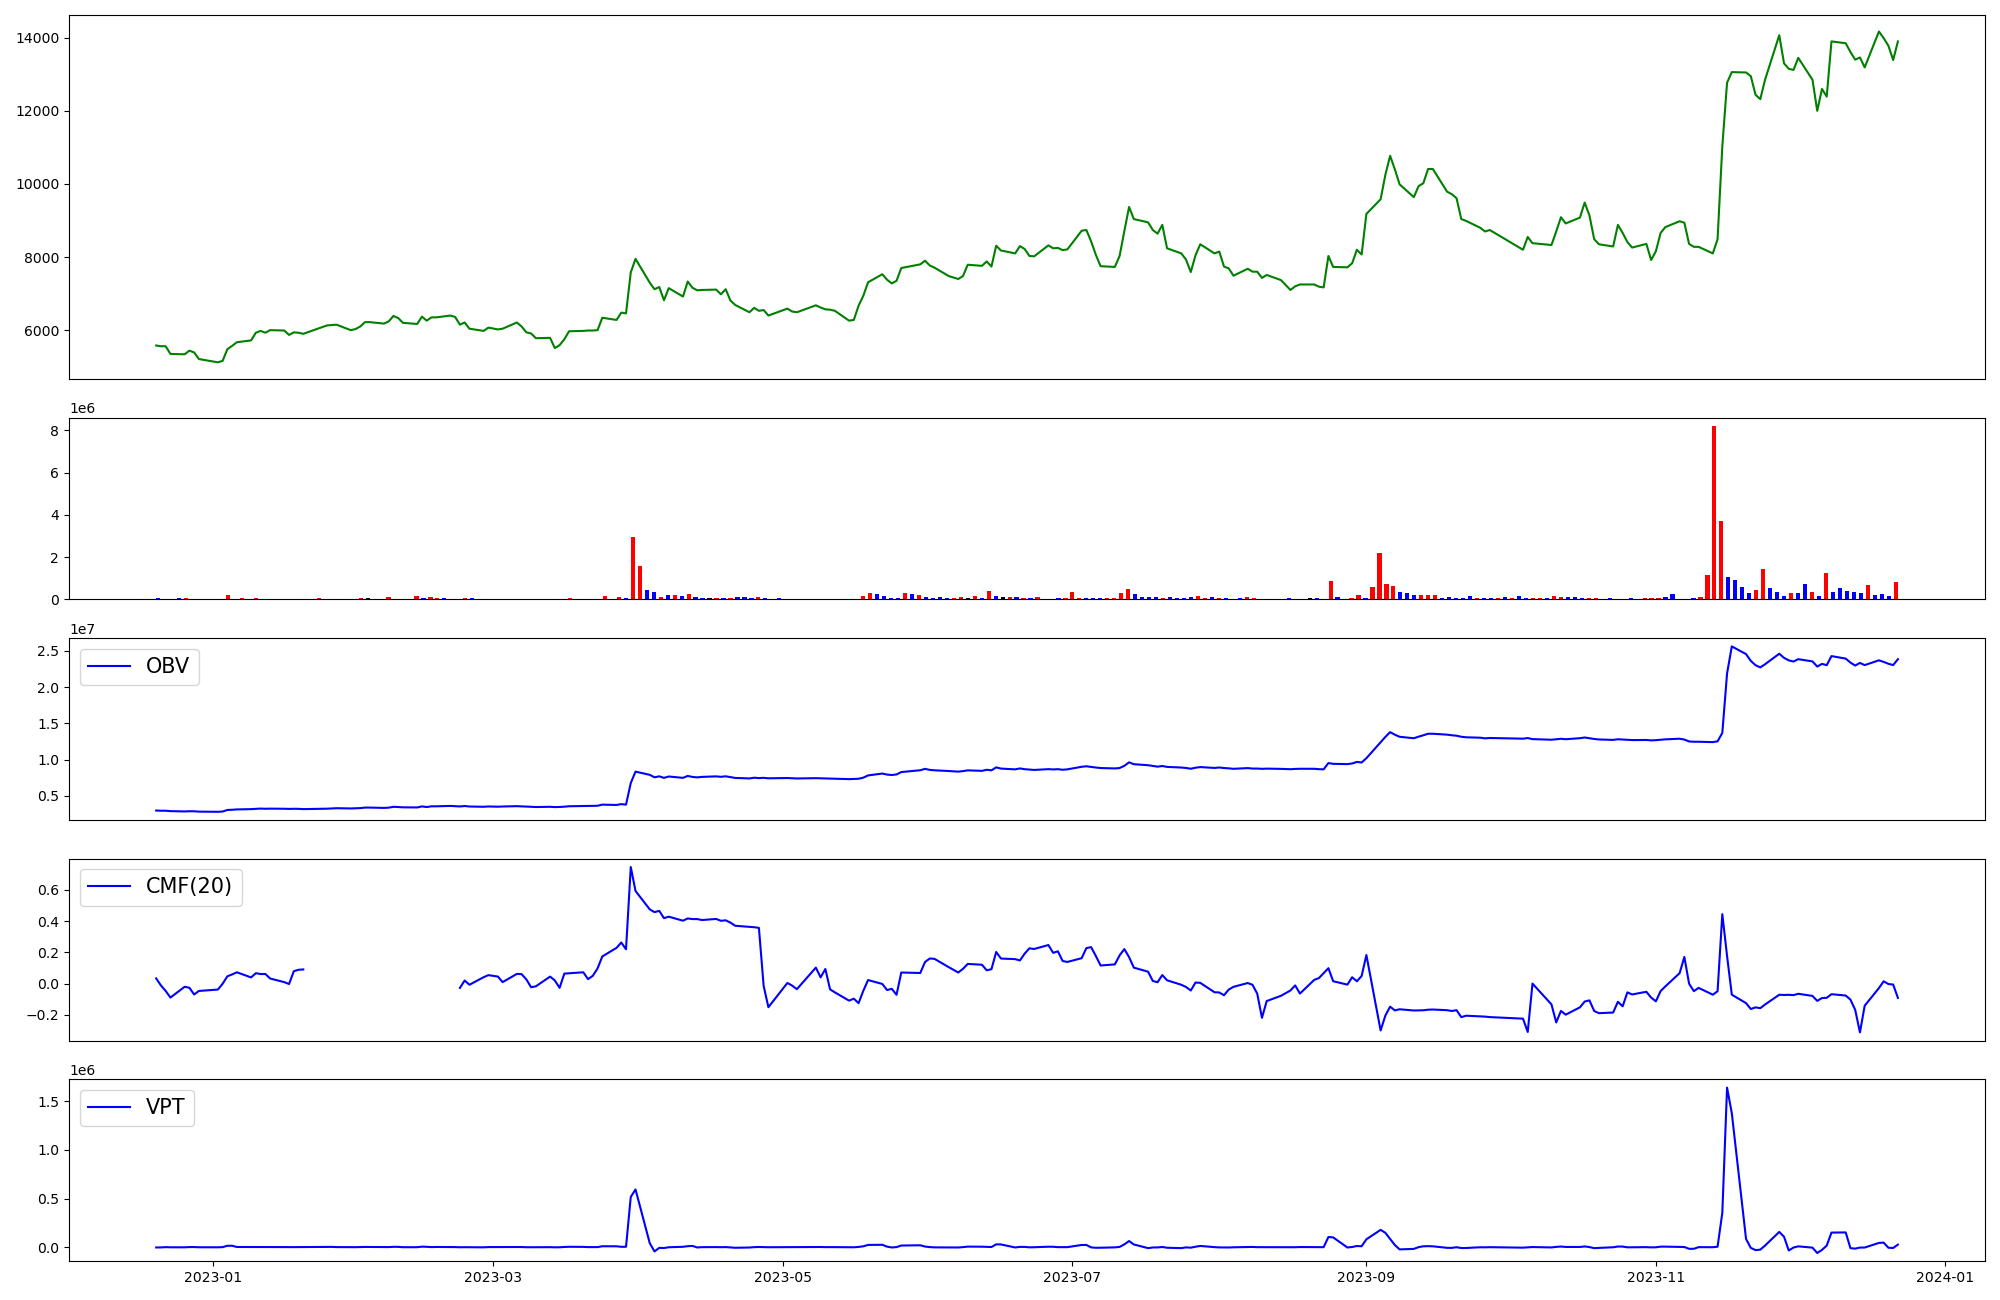Click the VPT legend entry
This screenshot has height=1300, width=2000.
(165, 1107)
